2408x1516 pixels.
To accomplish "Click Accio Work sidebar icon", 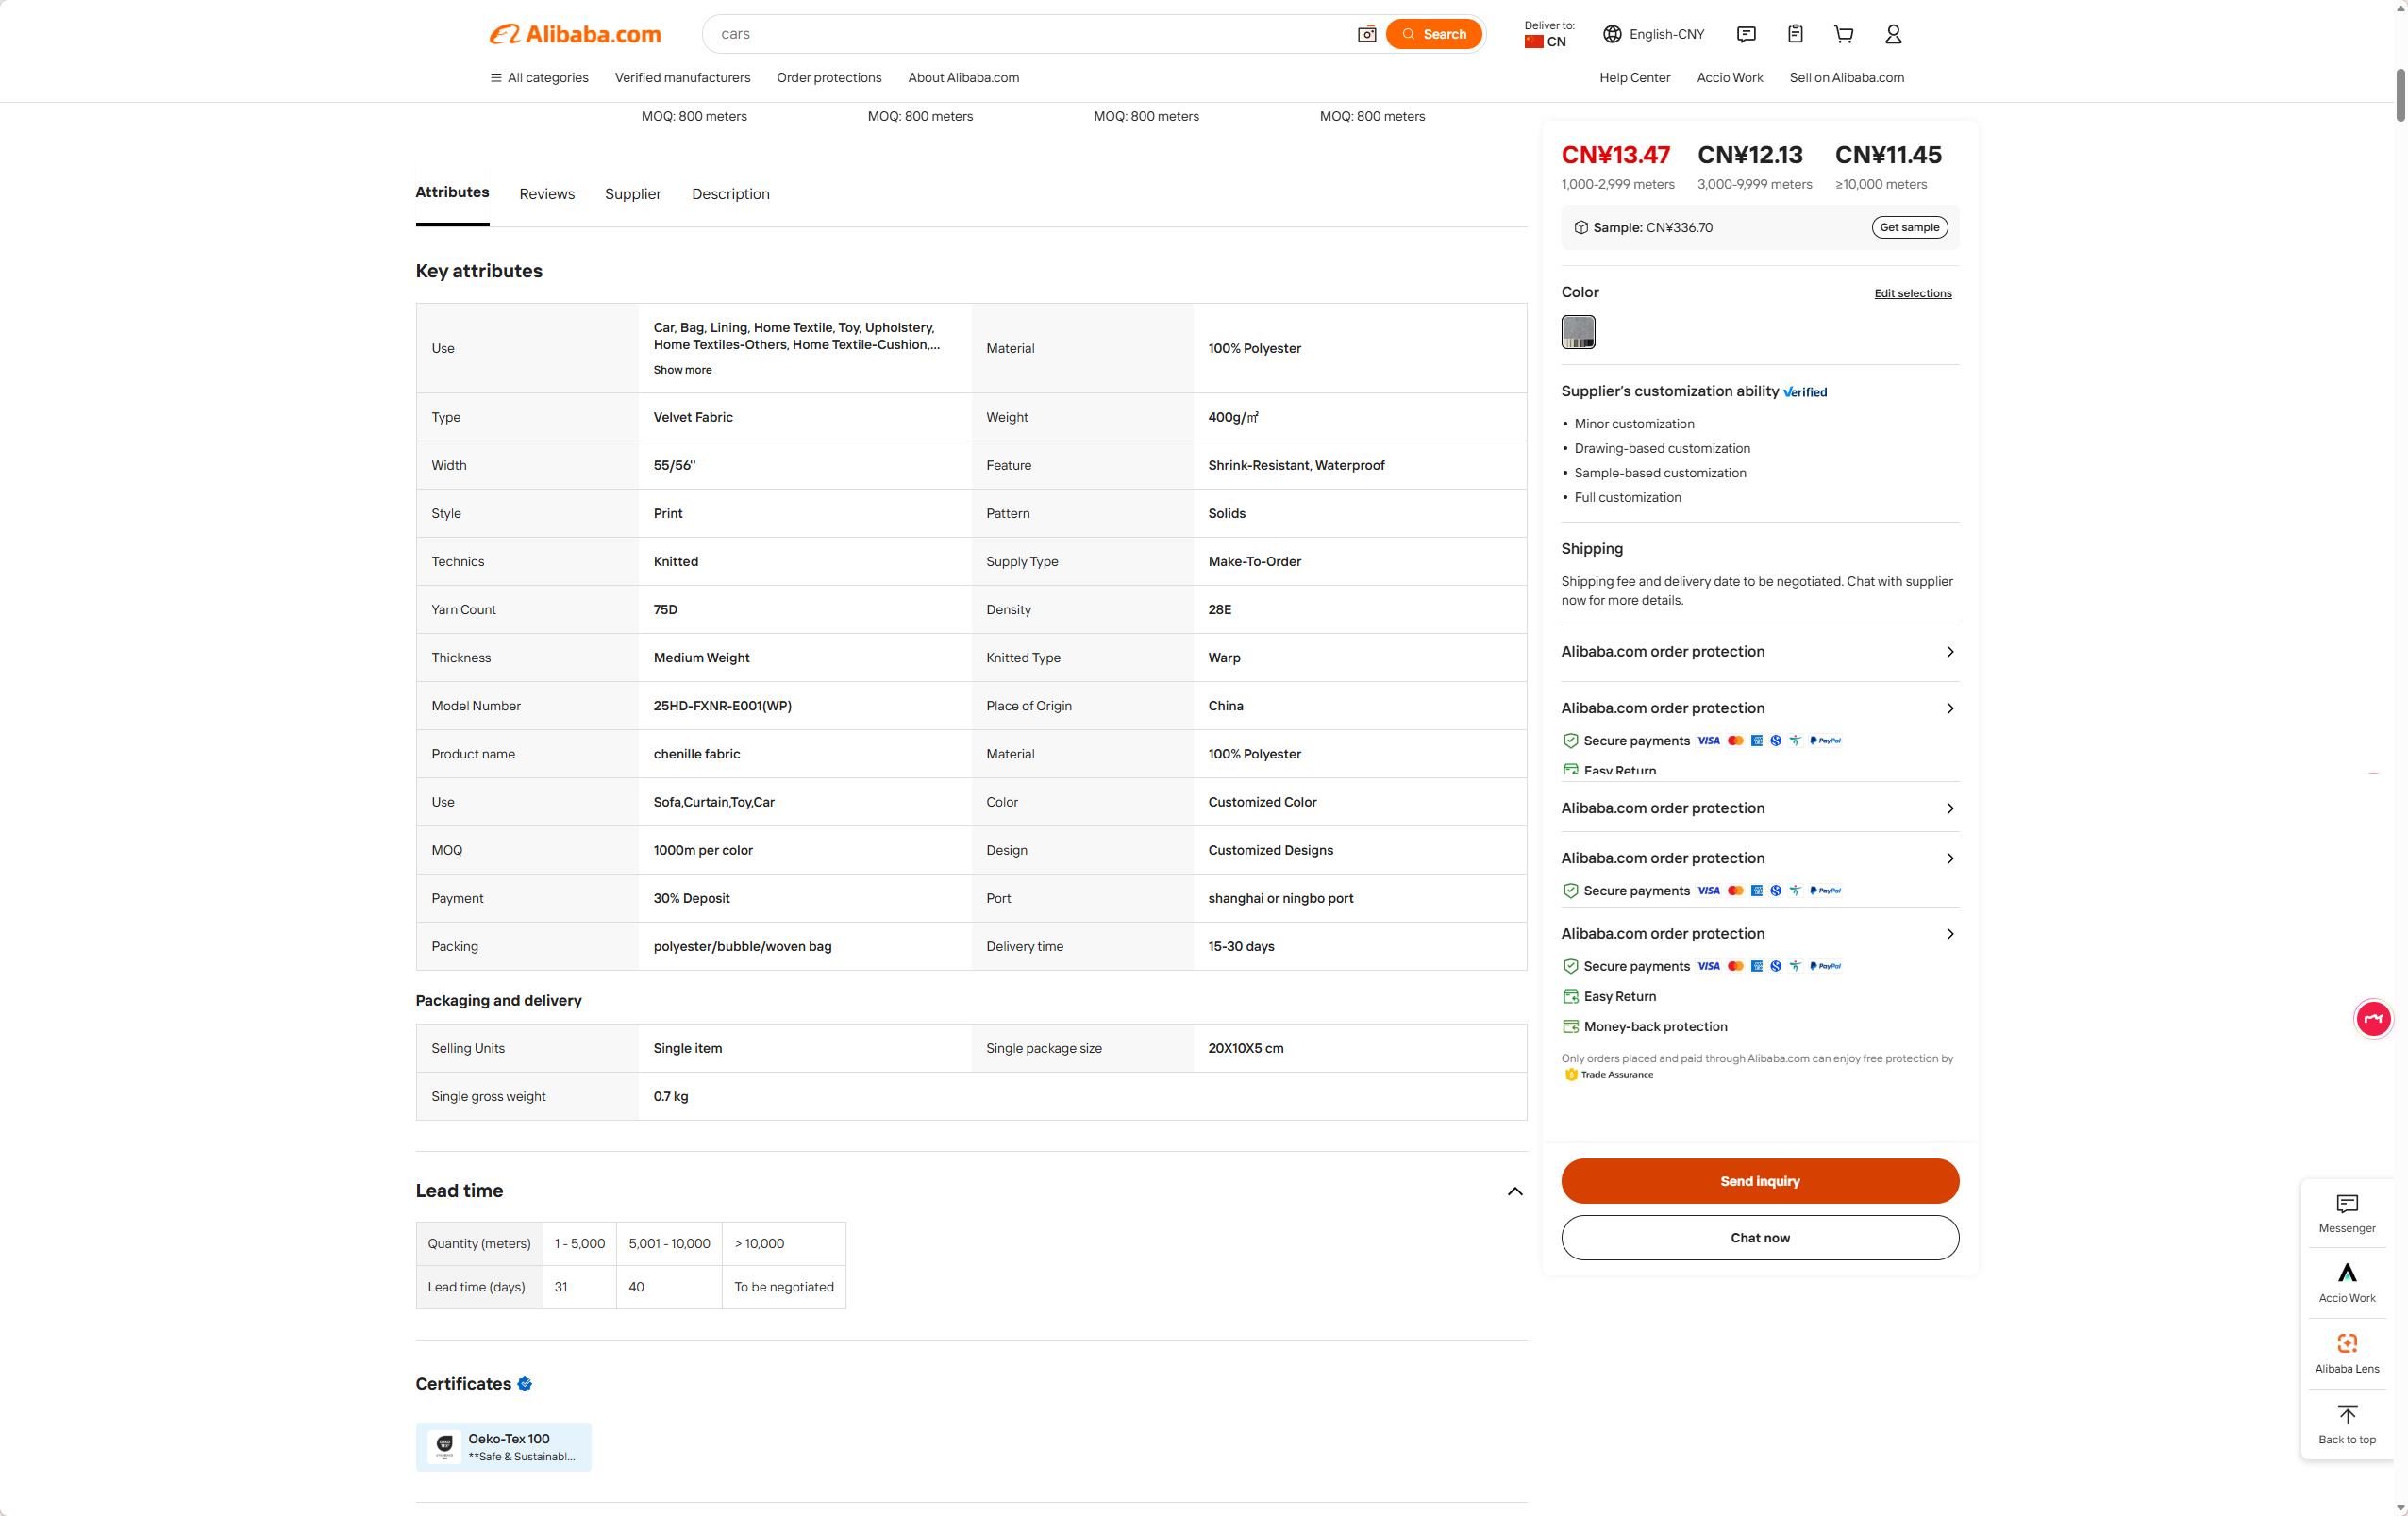I will 2347,1282.
